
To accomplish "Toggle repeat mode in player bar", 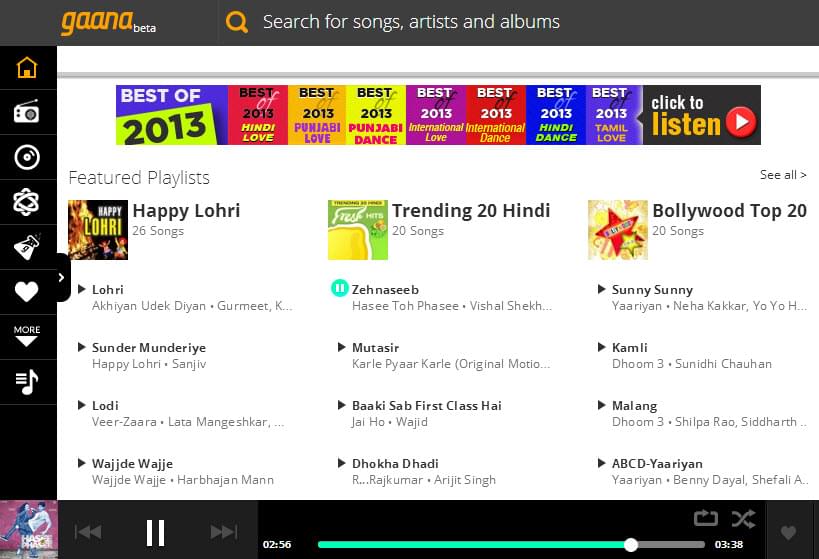I will 705,518.
